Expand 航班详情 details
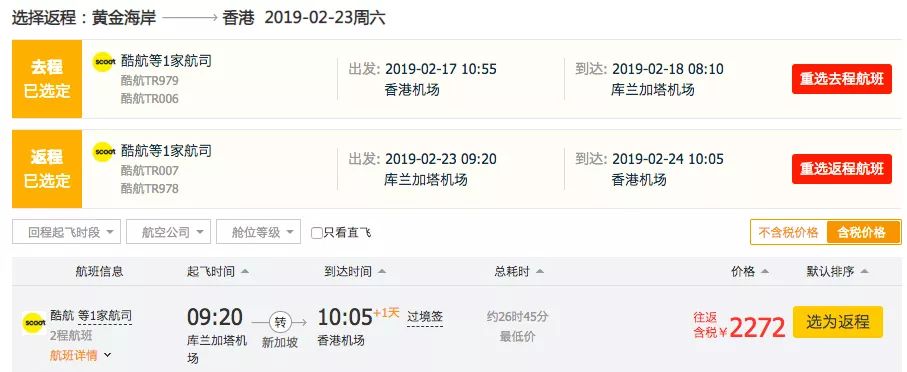 (80, 355)
